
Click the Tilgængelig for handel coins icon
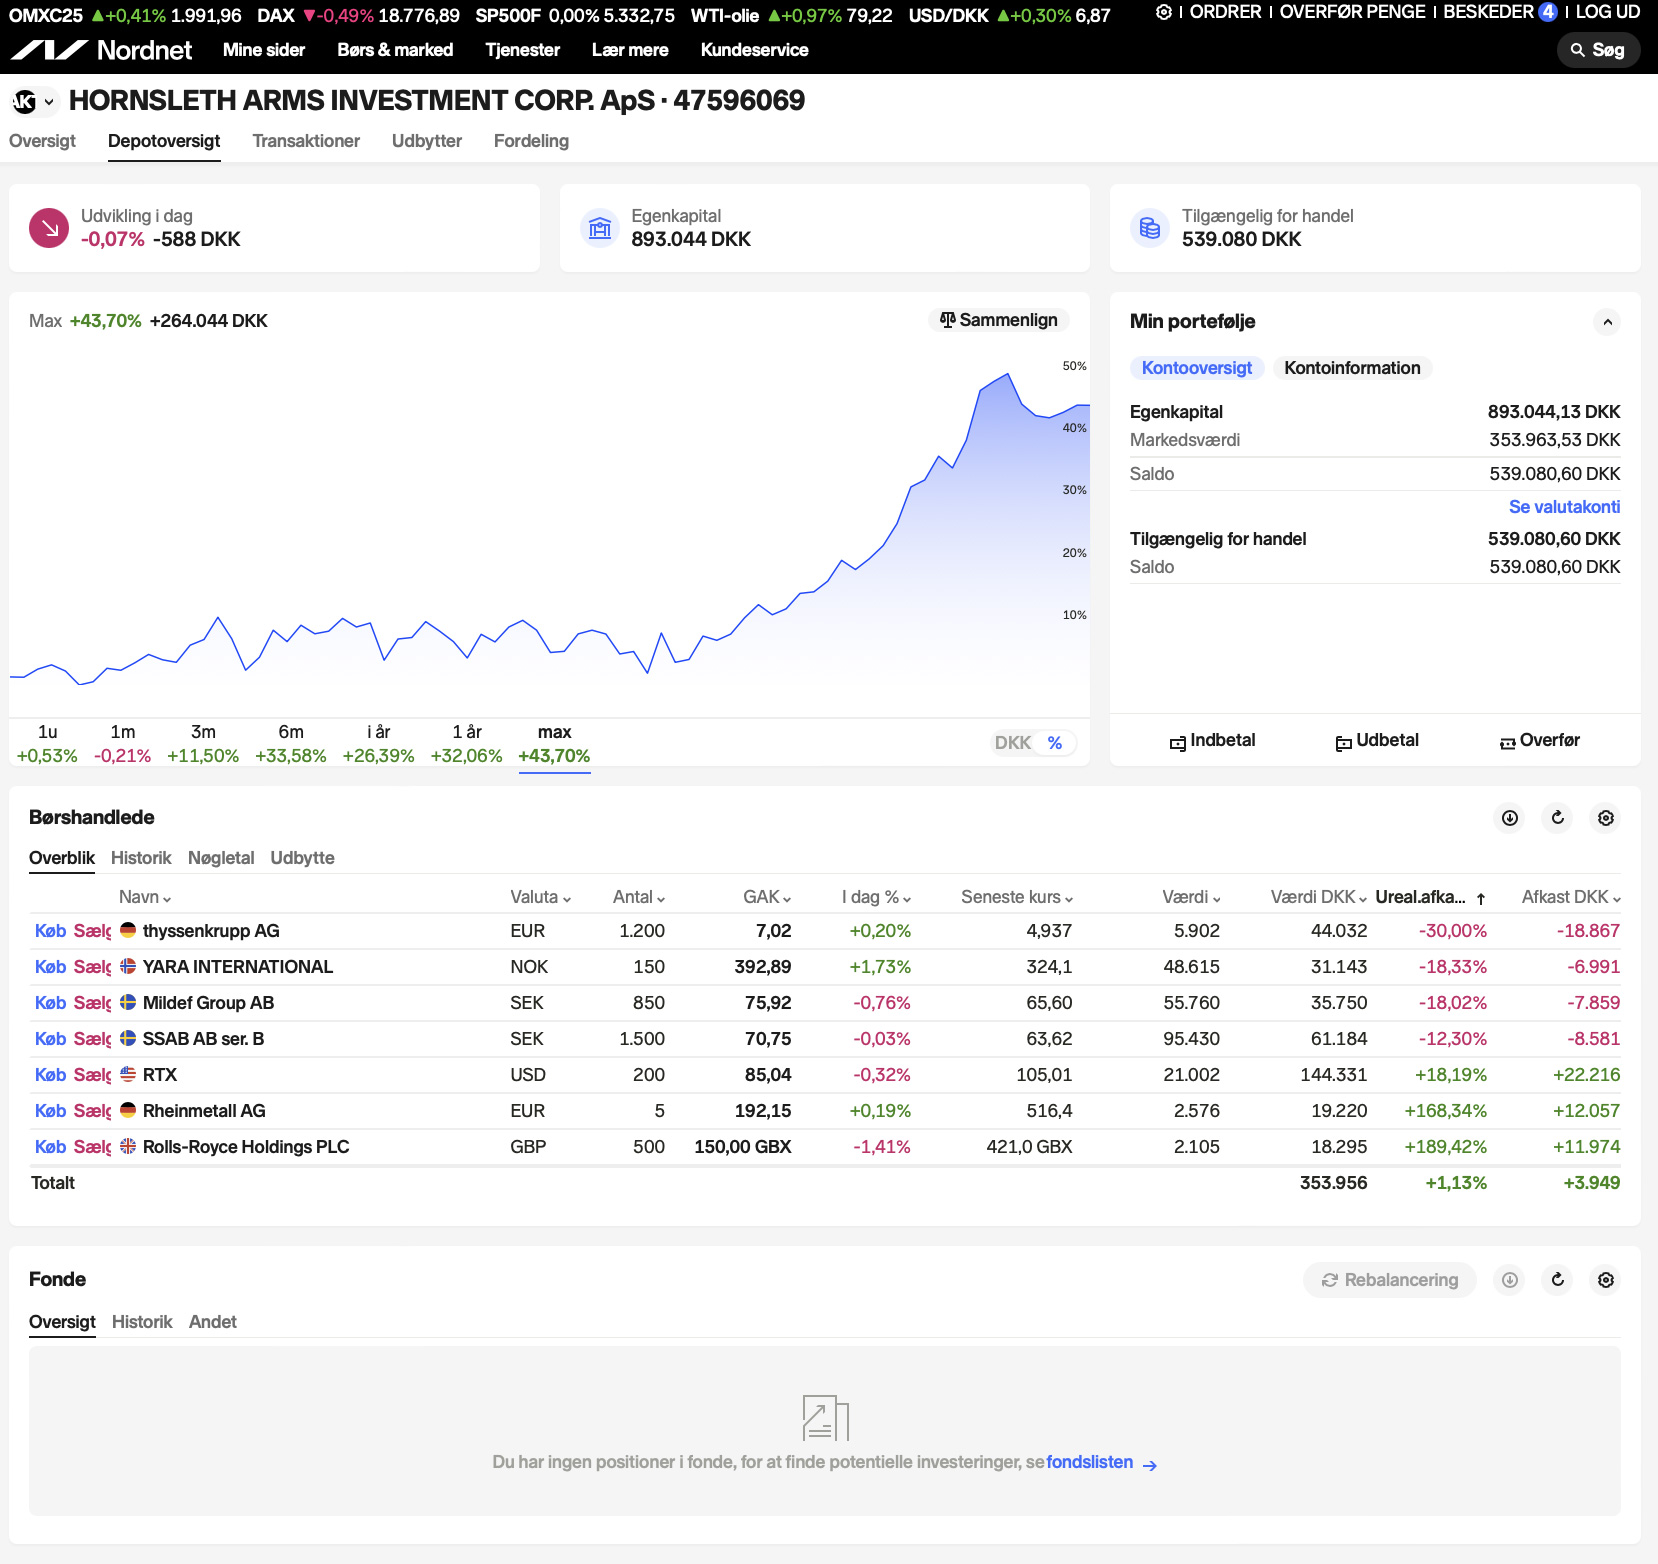pos(1150,228)
